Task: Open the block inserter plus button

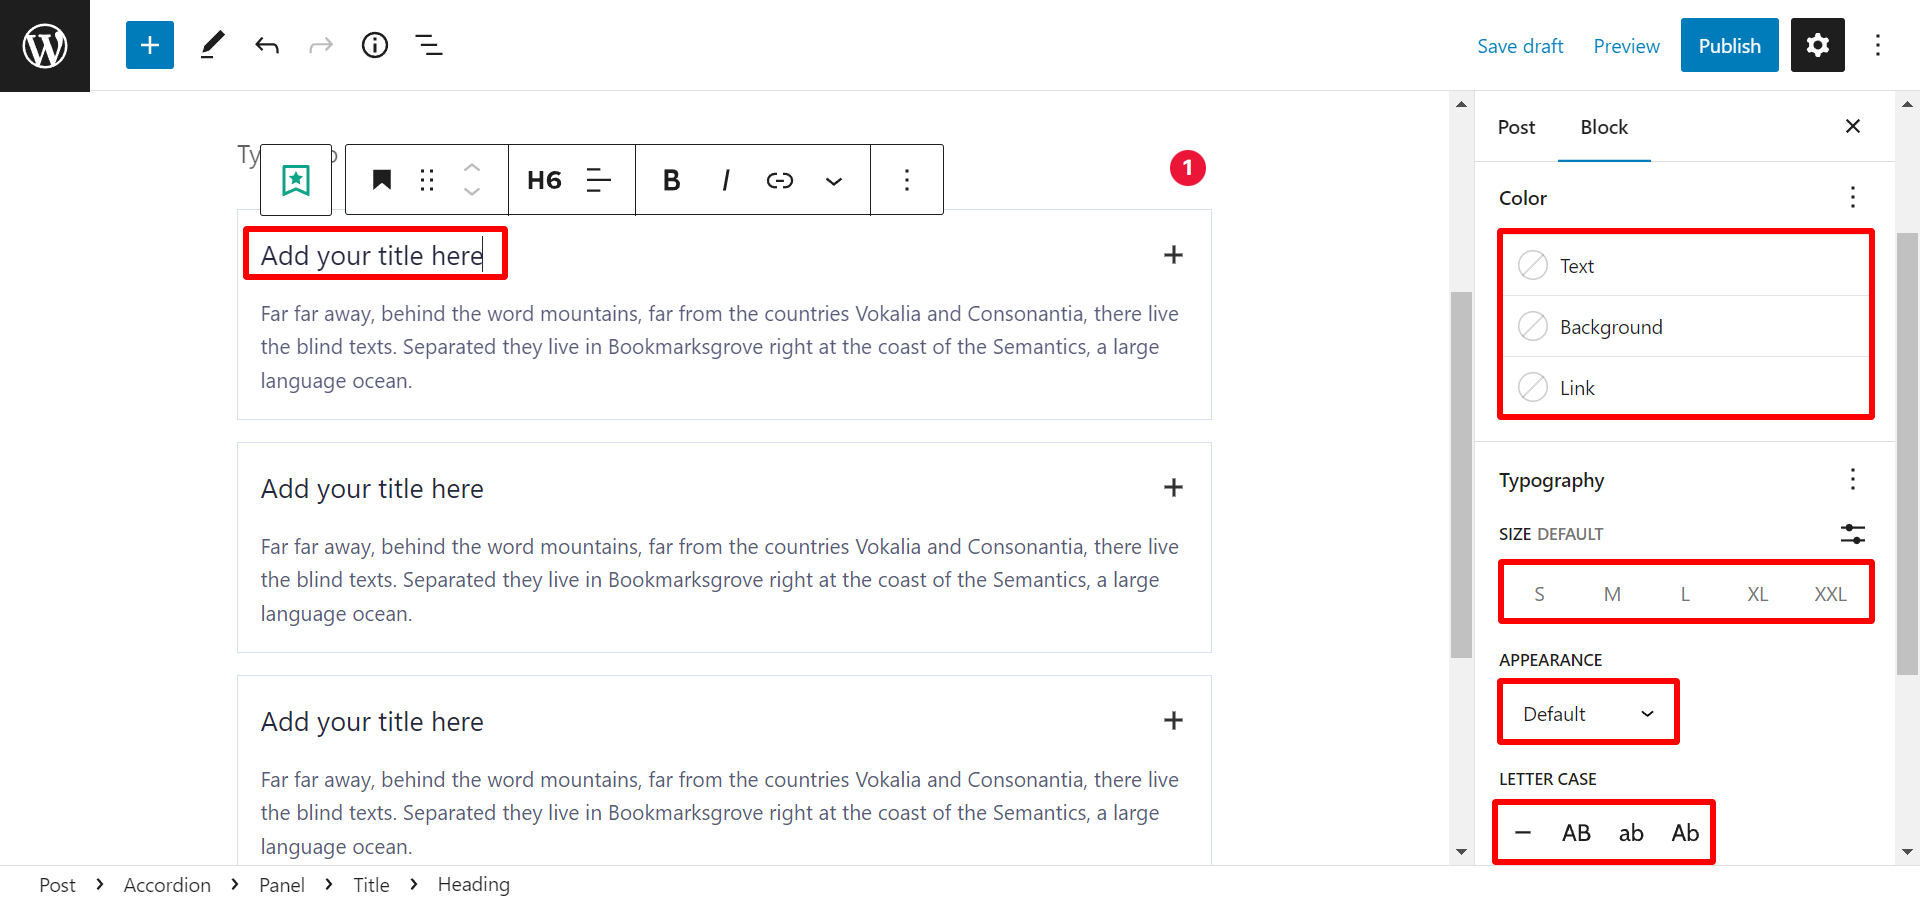Action: coord(150,45)
